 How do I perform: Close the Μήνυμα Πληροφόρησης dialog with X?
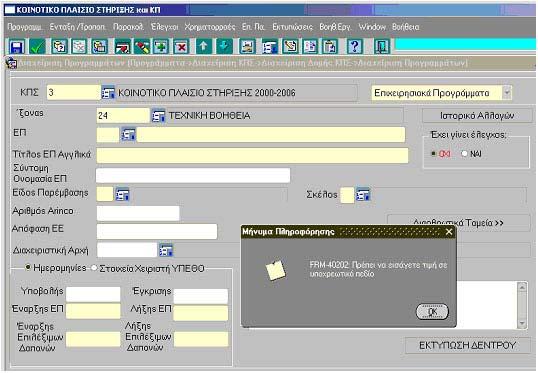tap(449, 232)
